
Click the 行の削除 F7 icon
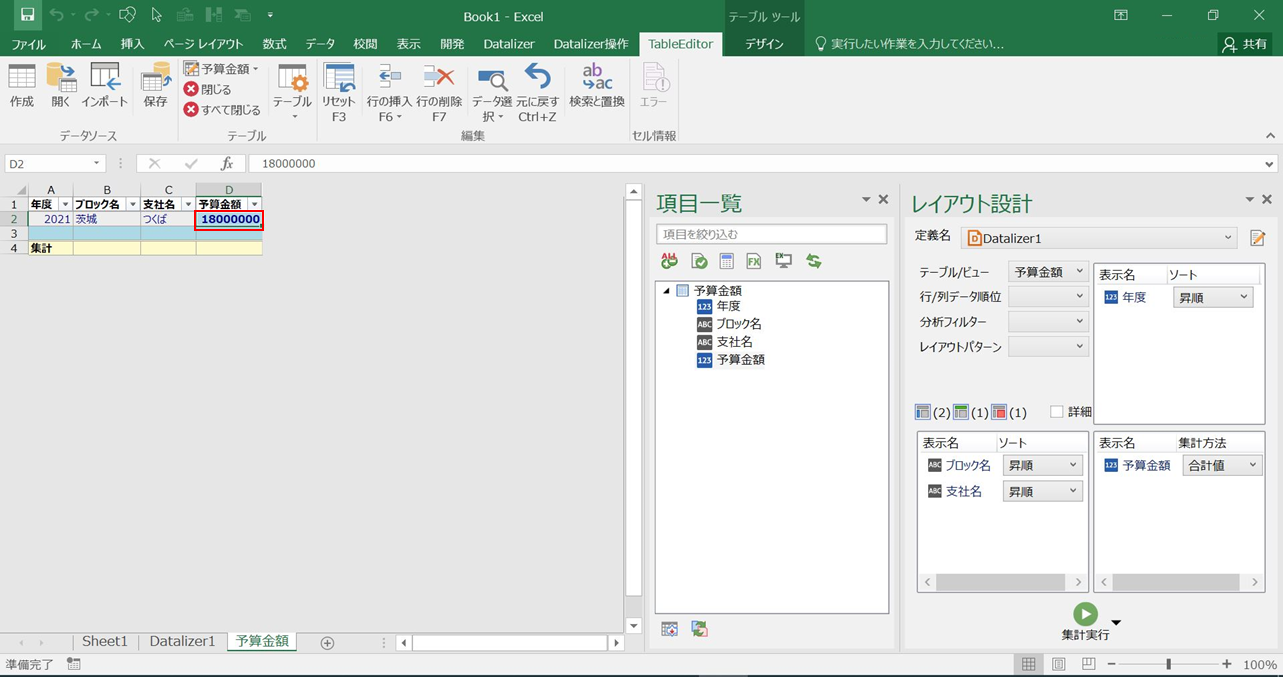point(439,90)
